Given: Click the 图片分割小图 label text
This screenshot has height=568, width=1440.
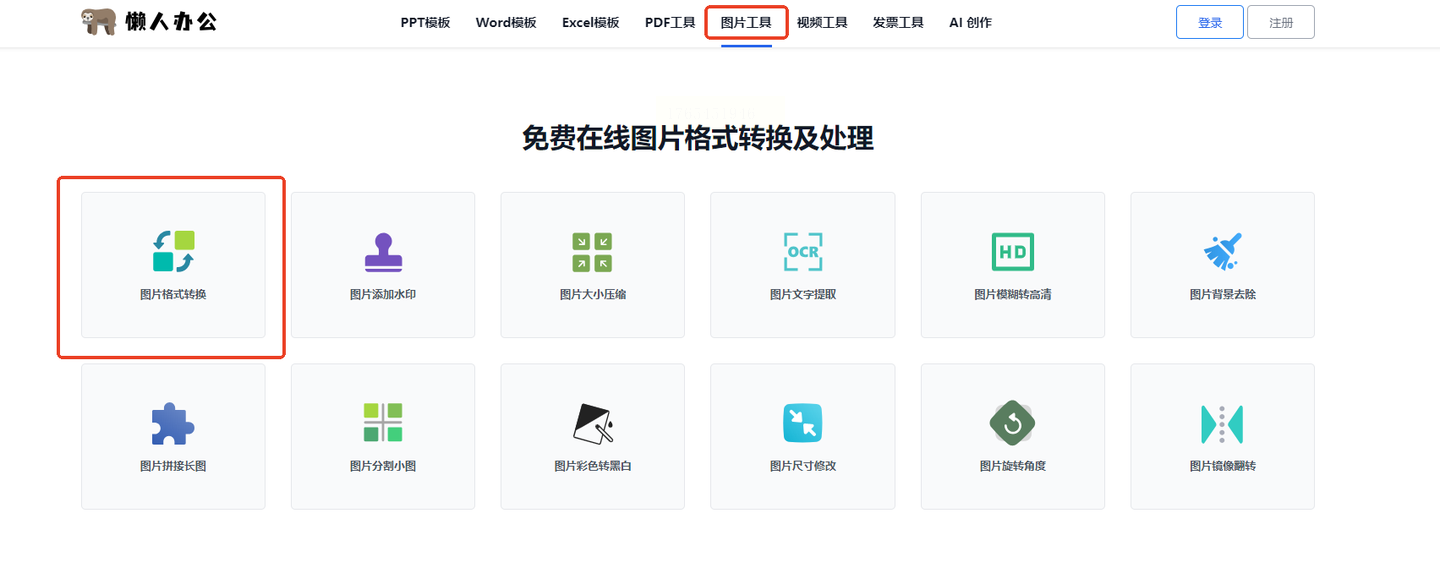Looking at the screenshot, I should click(x=383, y=466).
